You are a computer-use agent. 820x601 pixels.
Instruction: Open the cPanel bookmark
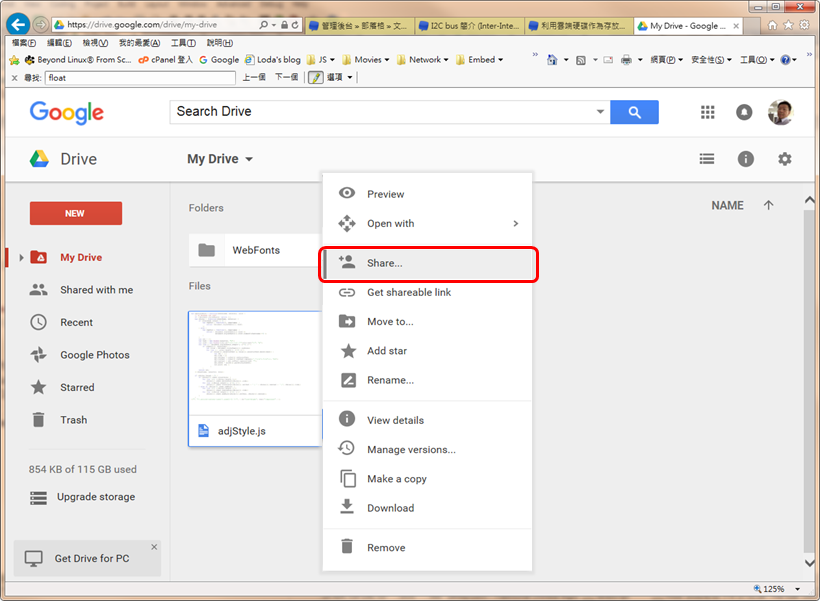(x=165, y=60)
